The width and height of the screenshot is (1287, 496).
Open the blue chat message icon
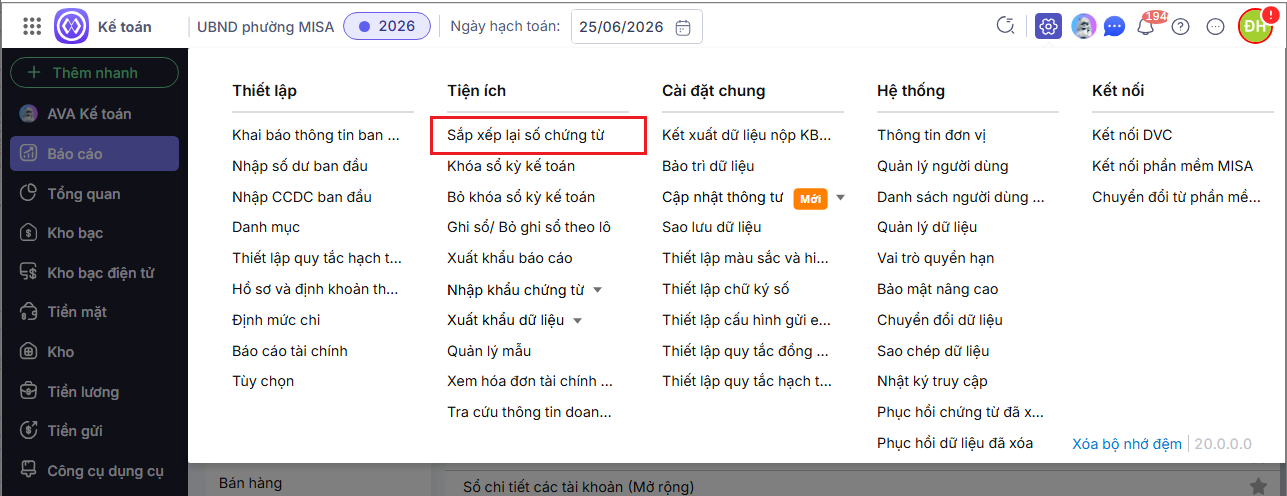1114,28
